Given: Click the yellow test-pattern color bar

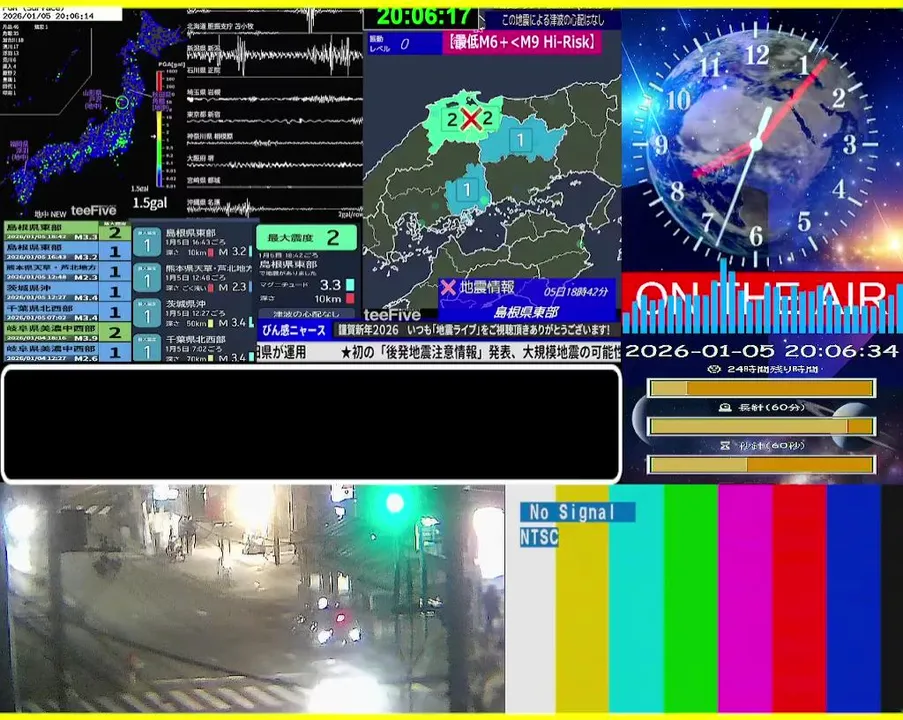Looking at the screenshot, I should [582, 599].
